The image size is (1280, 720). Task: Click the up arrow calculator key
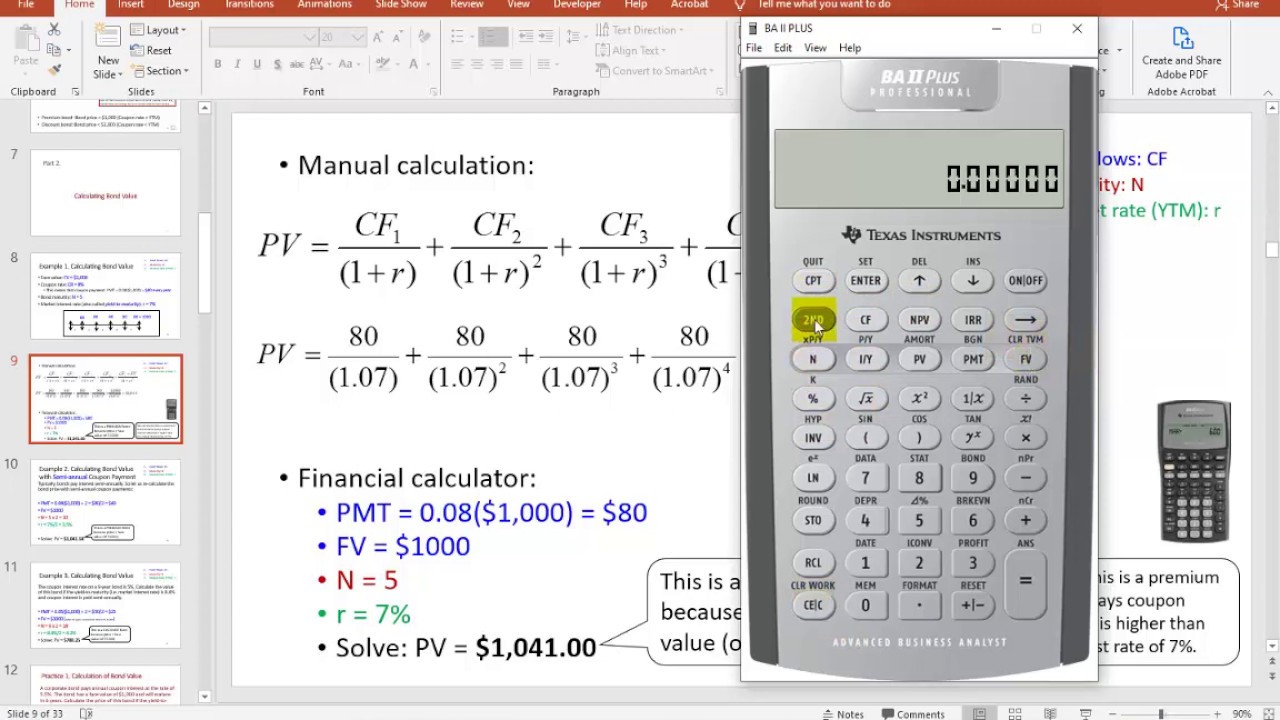919,281
